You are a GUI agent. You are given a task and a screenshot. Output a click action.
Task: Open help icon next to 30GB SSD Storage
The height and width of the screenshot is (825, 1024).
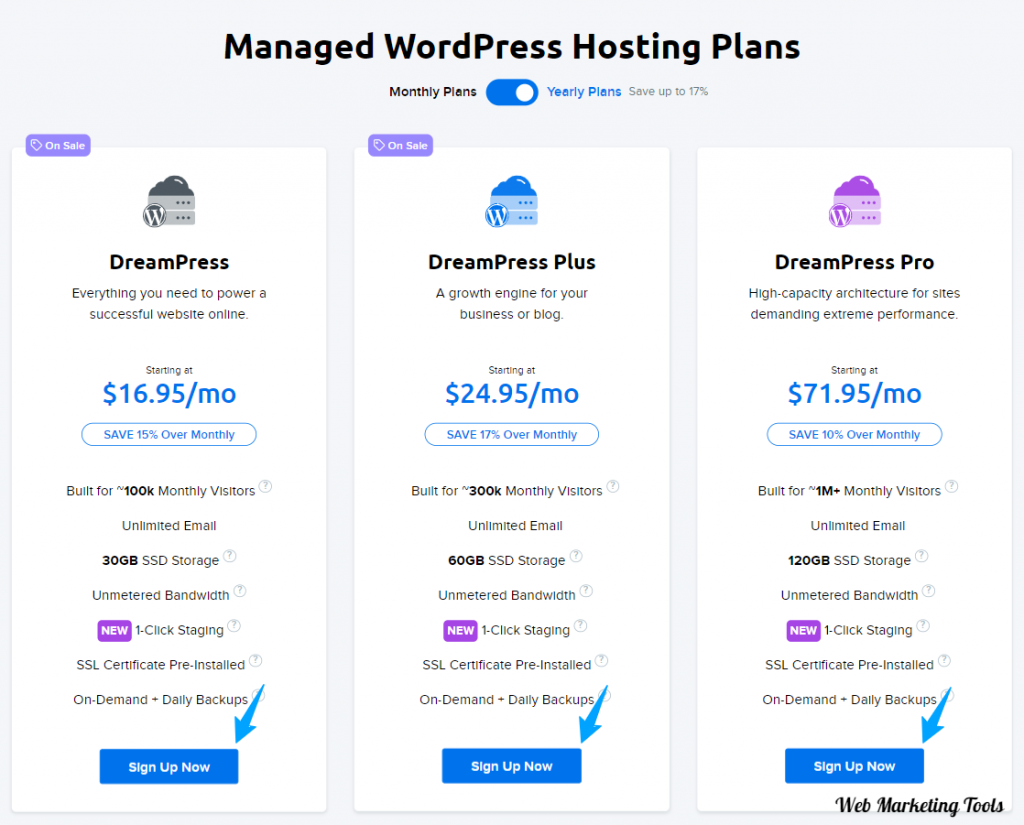click(x=229, y=556)
